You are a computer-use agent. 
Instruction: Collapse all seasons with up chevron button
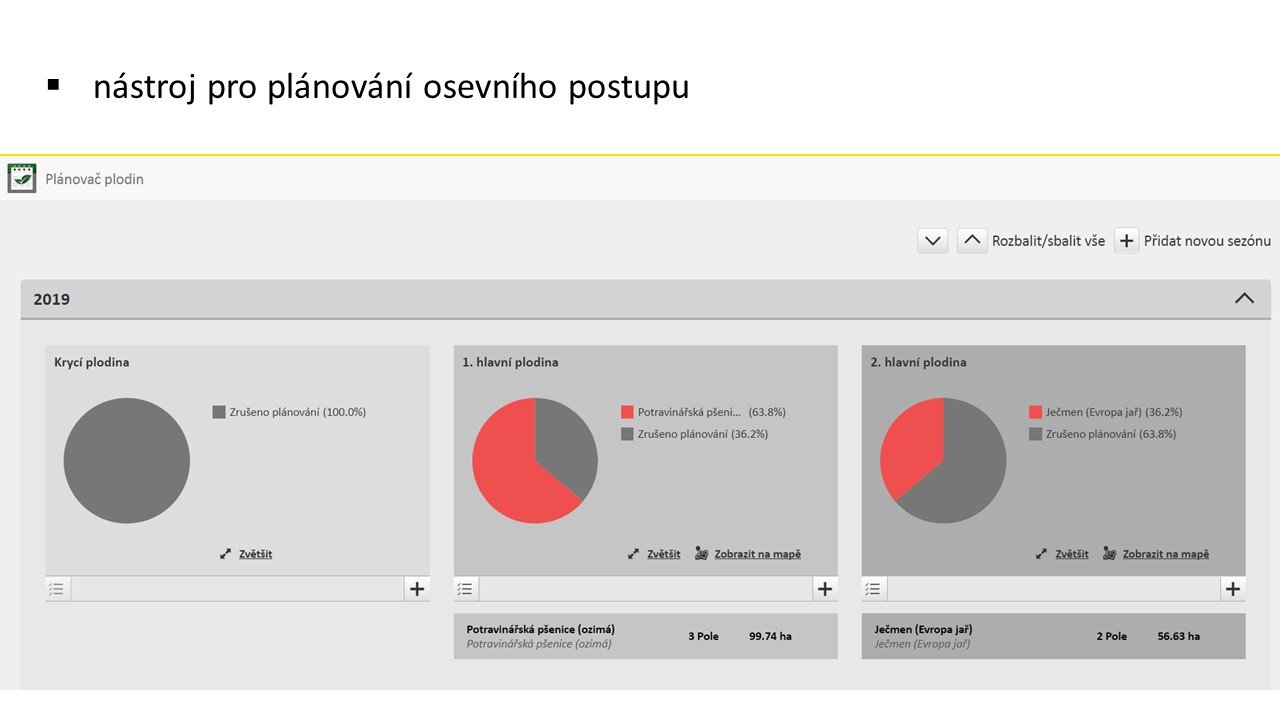pyautogui.click(x=972, y=241)
